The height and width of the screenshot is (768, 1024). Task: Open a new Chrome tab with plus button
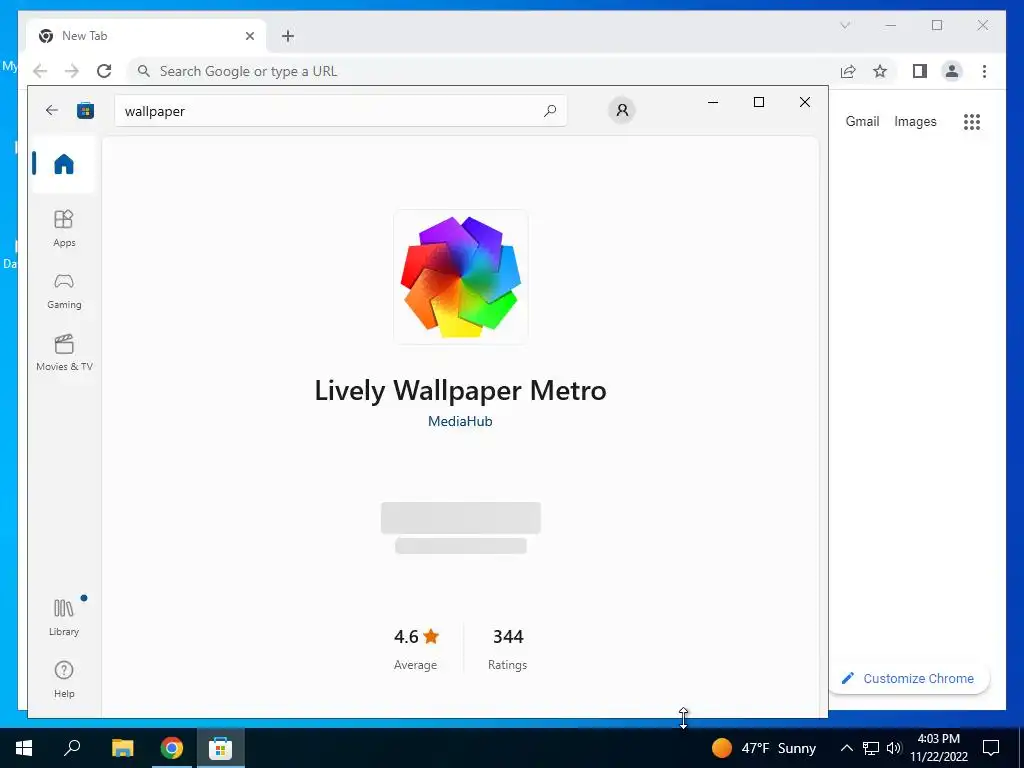click(288, 36)
